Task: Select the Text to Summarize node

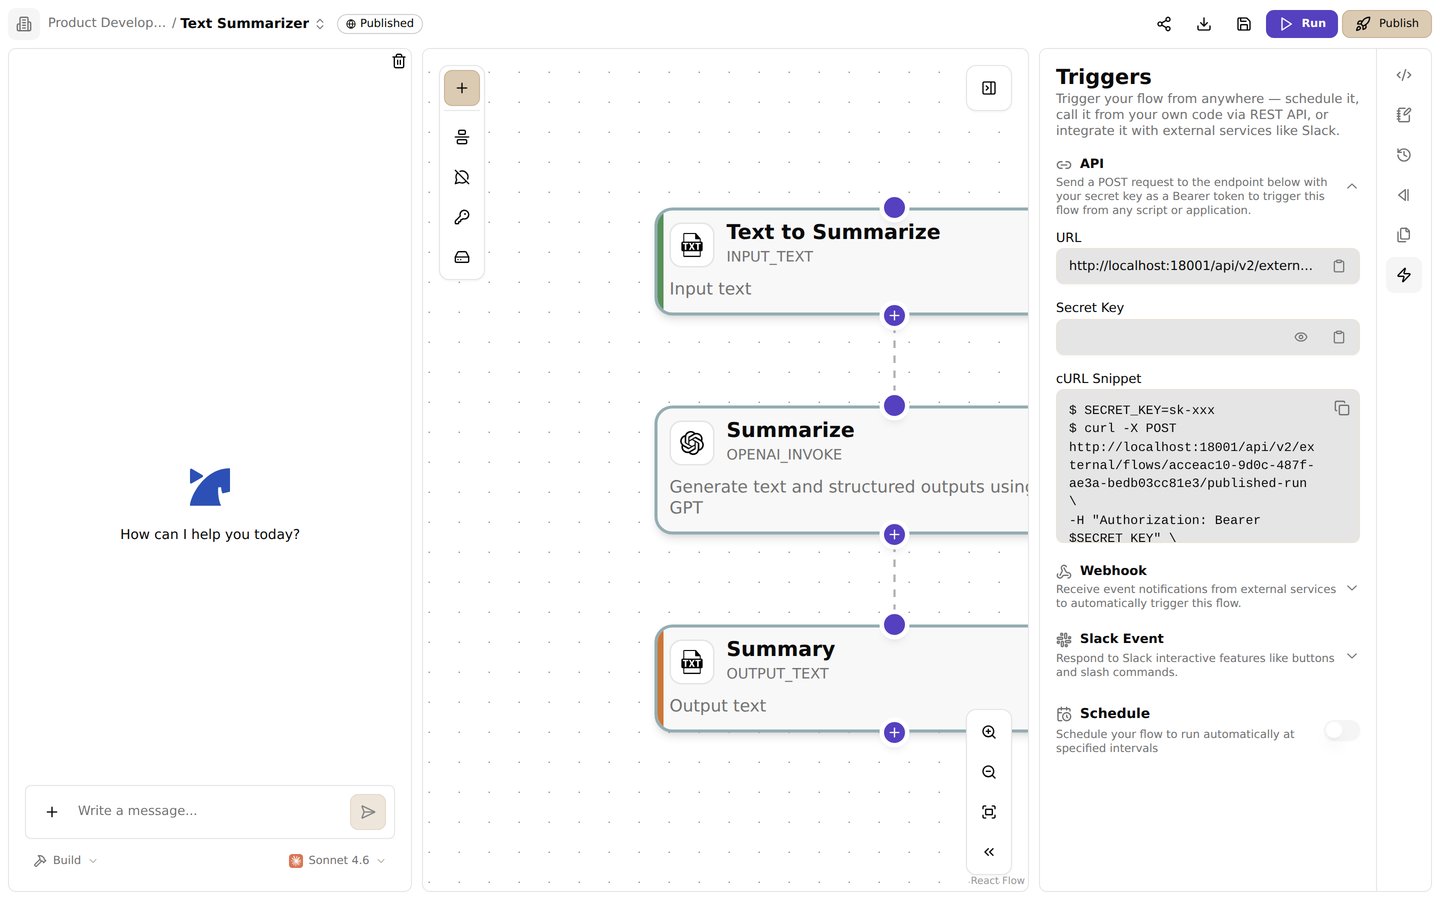Action: pos(842,262)
